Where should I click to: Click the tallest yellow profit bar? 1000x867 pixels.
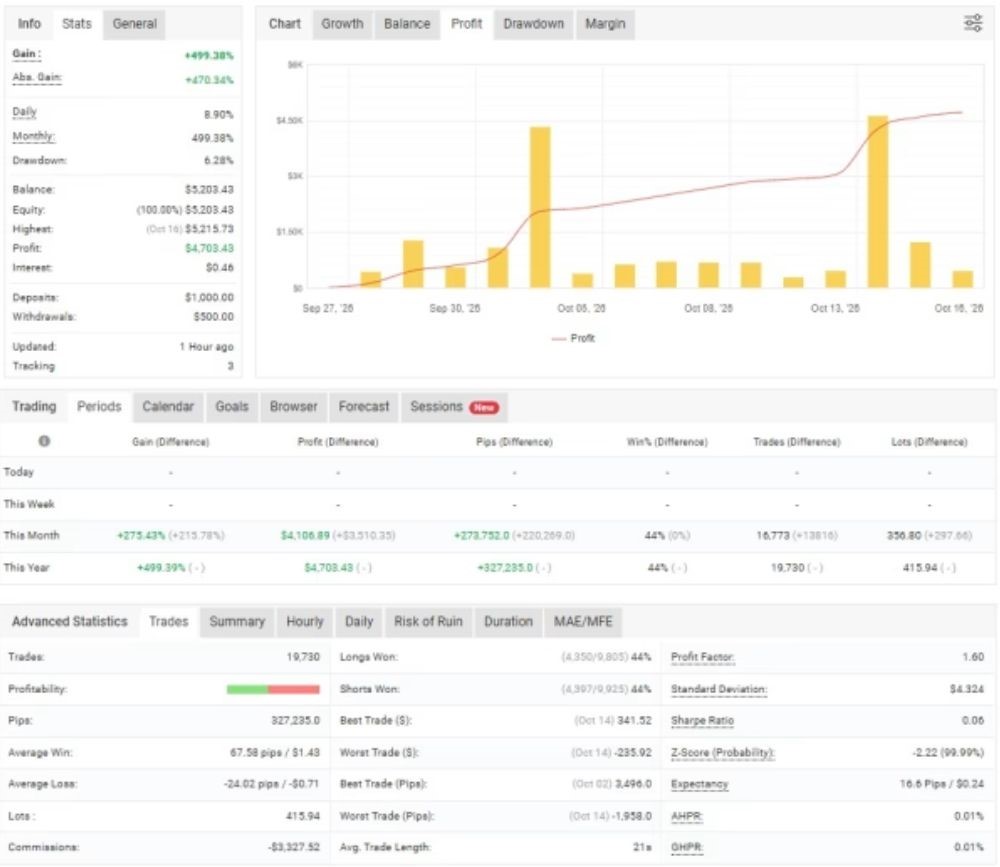(878, 202)
